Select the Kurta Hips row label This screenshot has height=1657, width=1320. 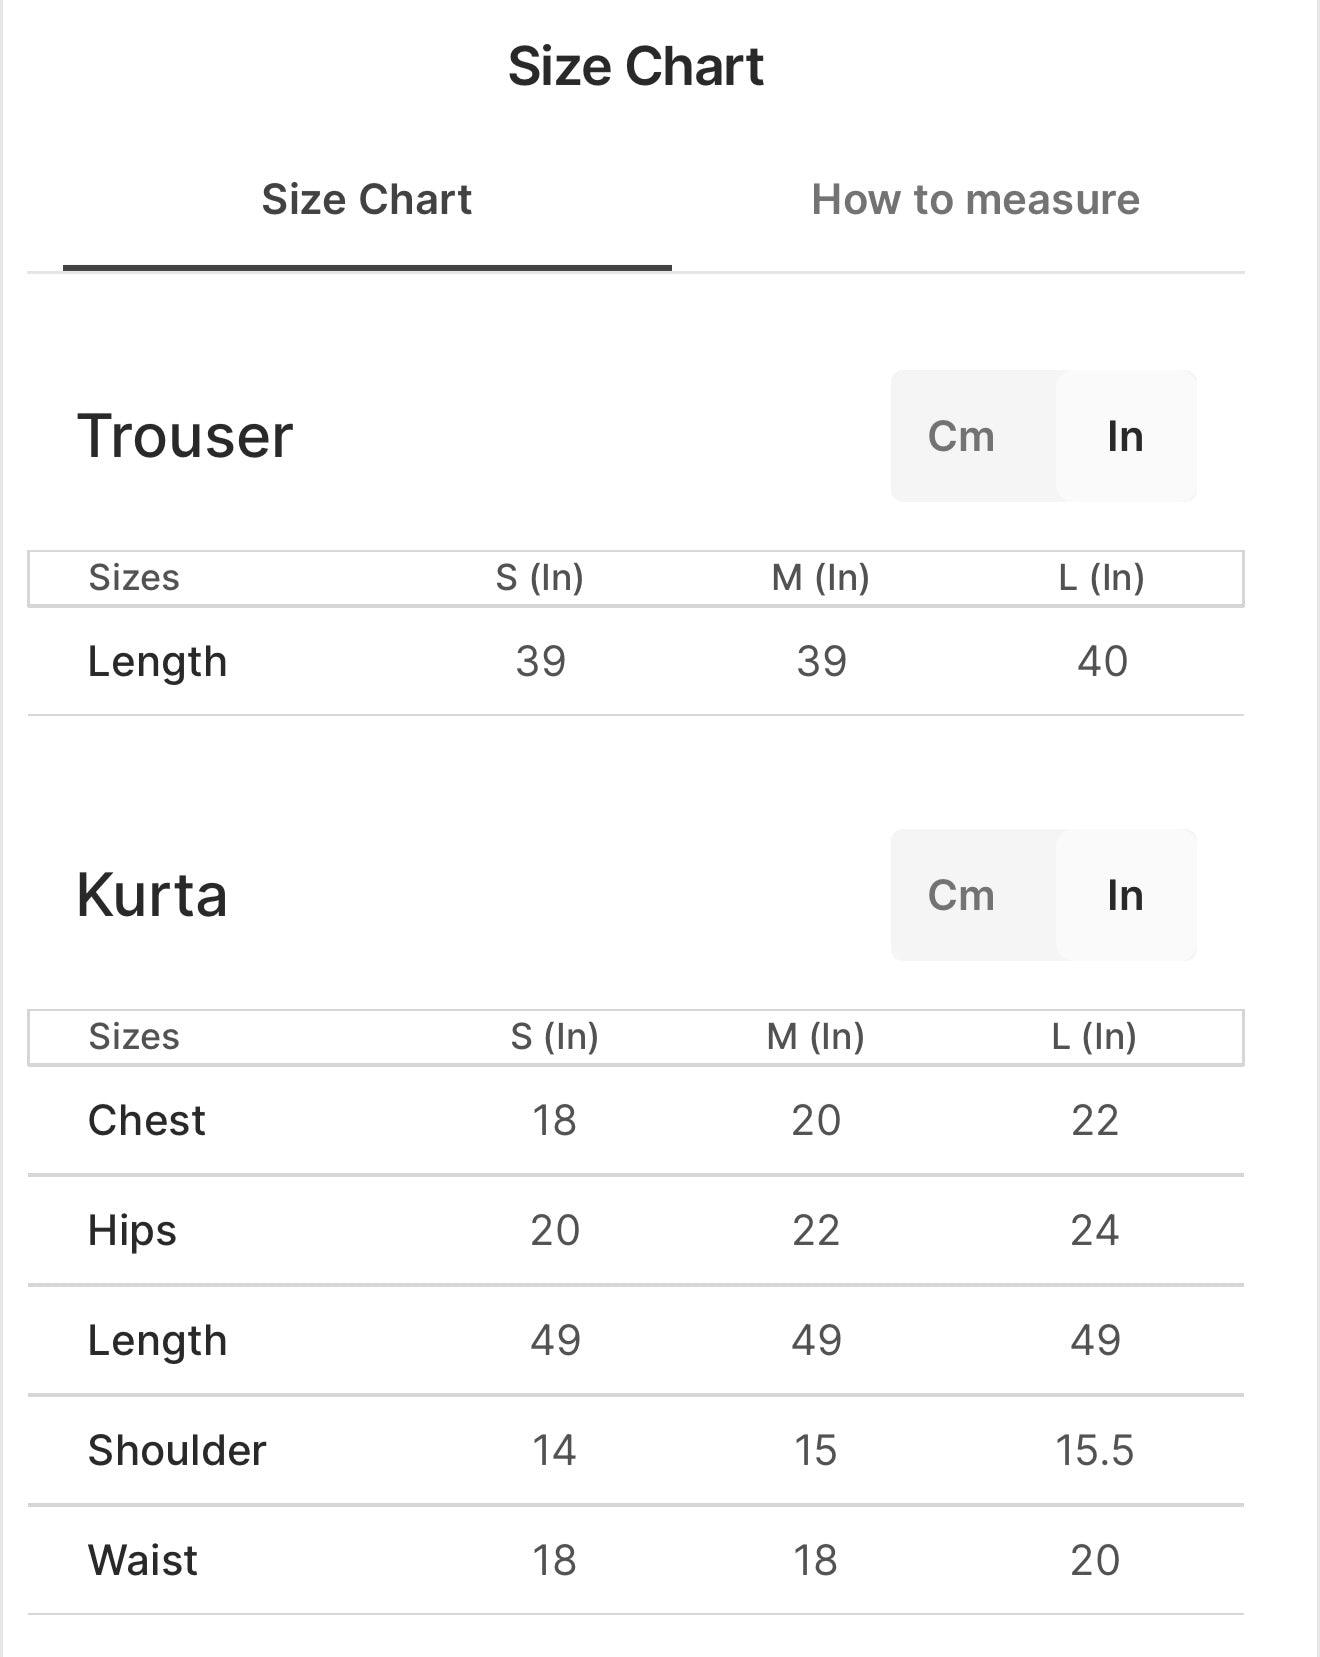[x=132, y=1231]
